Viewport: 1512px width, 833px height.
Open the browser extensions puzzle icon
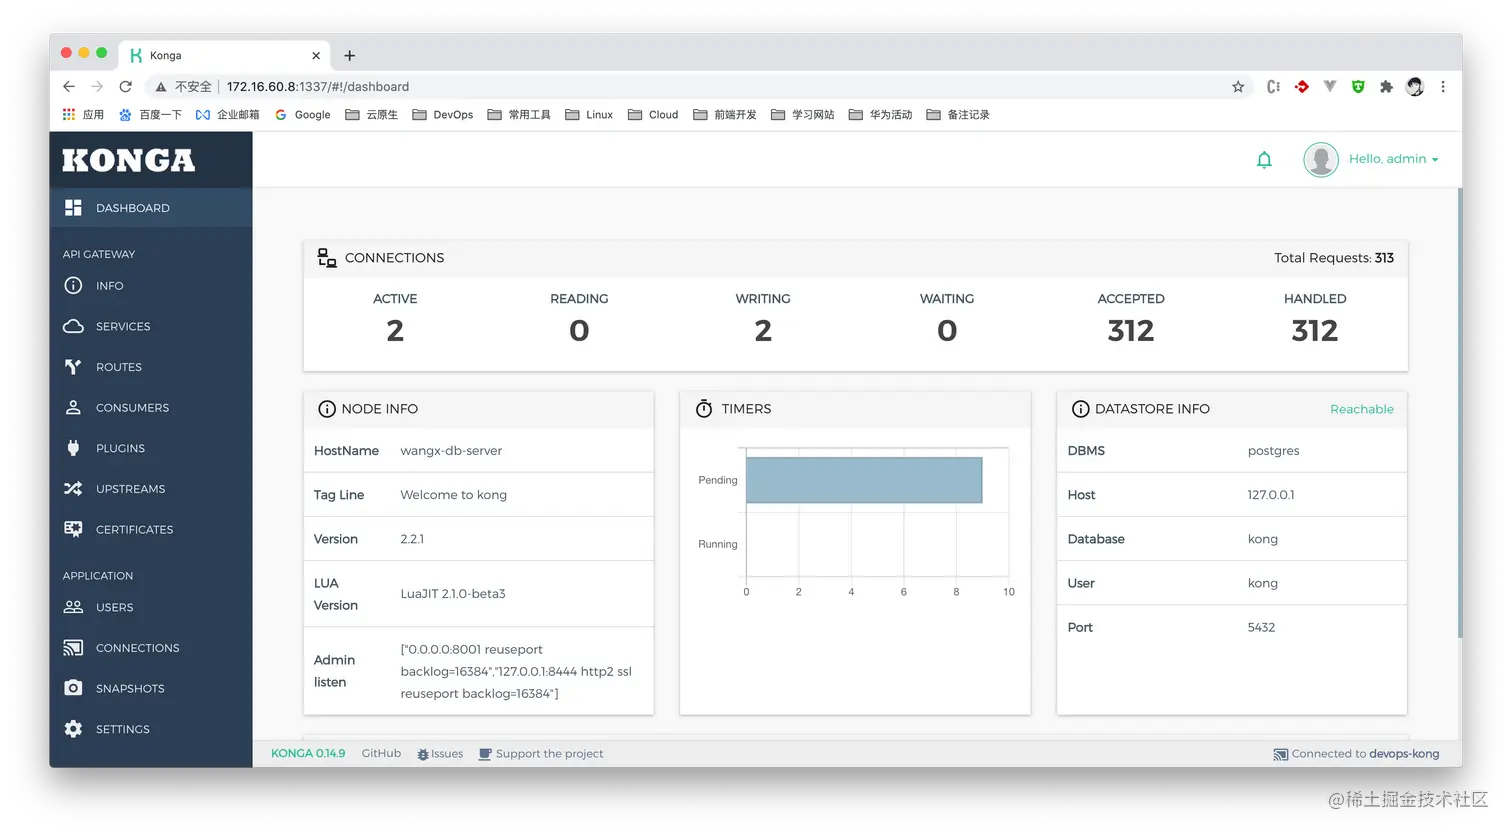coord(1386,87)
